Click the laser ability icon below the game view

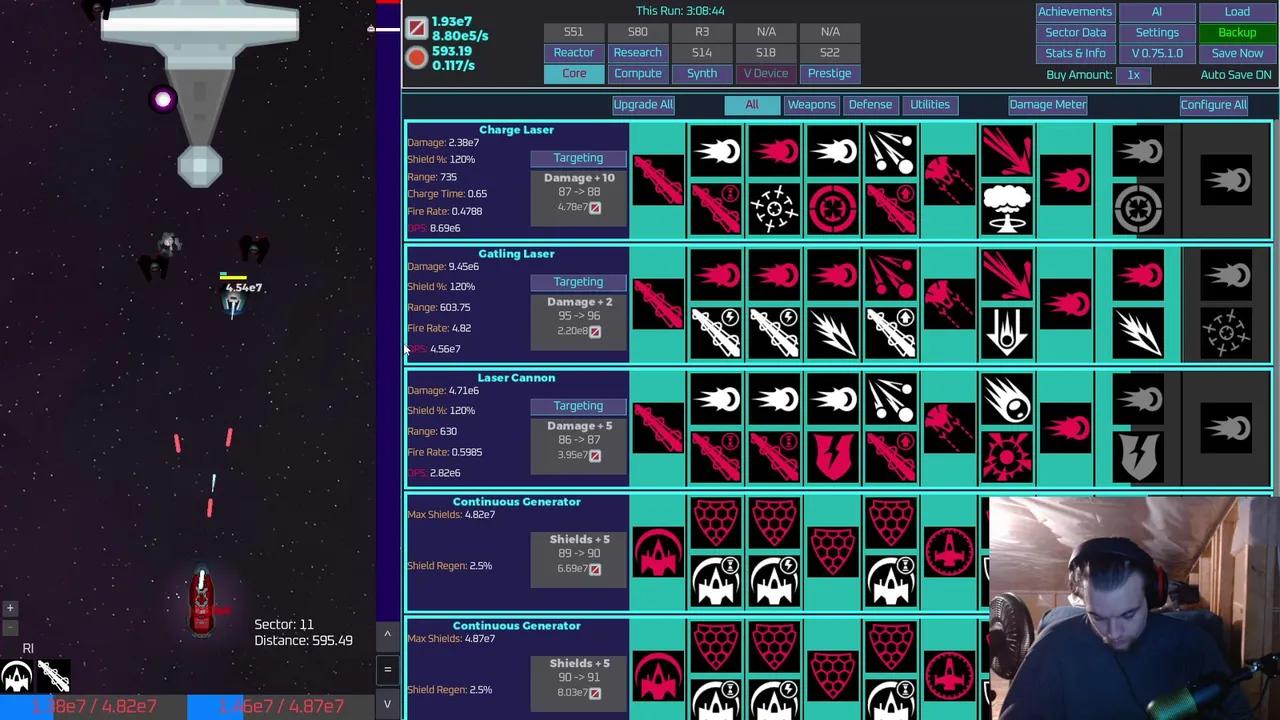54,677
